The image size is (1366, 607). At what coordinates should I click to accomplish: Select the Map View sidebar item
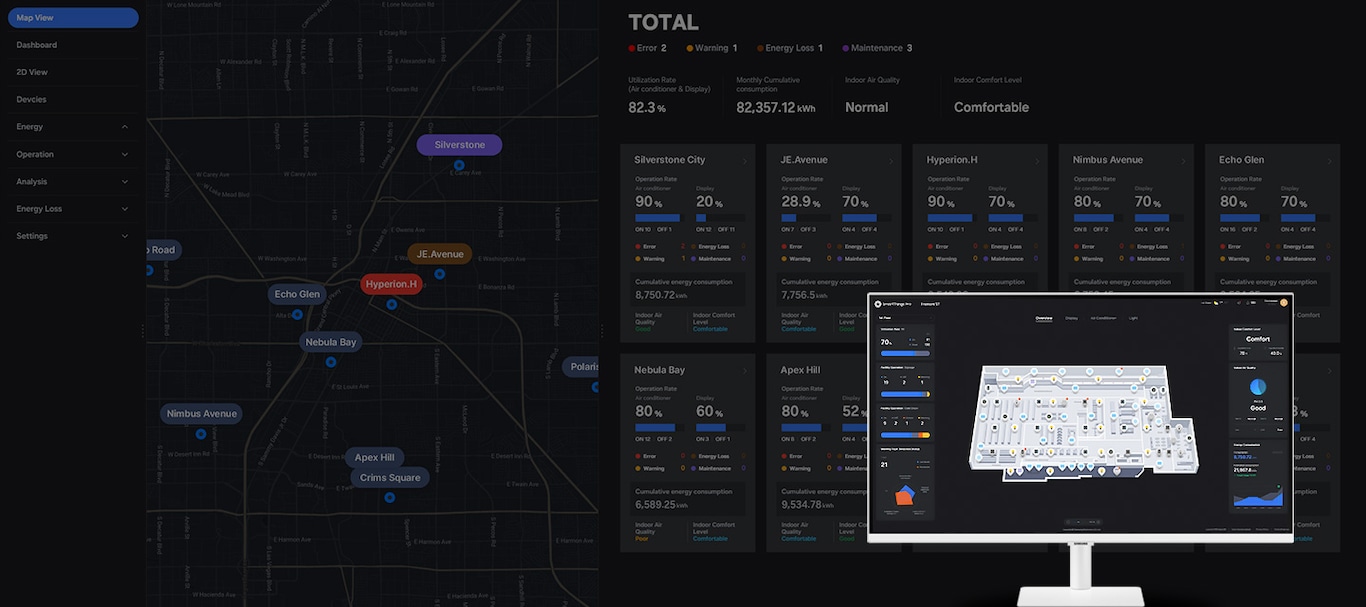coord(72,17)
